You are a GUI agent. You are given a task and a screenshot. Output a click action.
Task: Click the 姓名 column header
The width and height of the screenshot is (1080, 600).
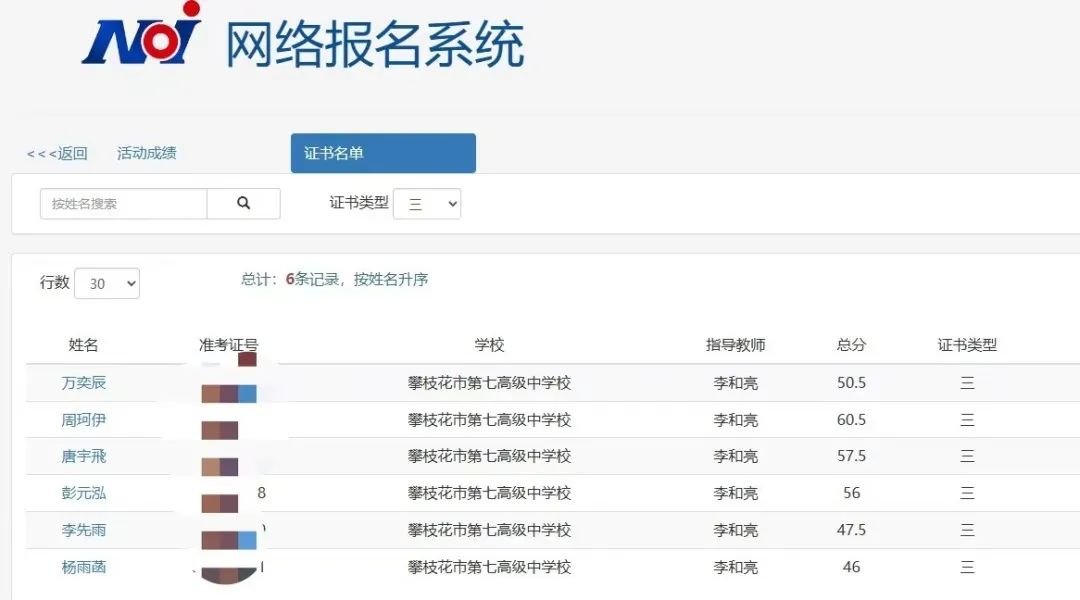84,345
